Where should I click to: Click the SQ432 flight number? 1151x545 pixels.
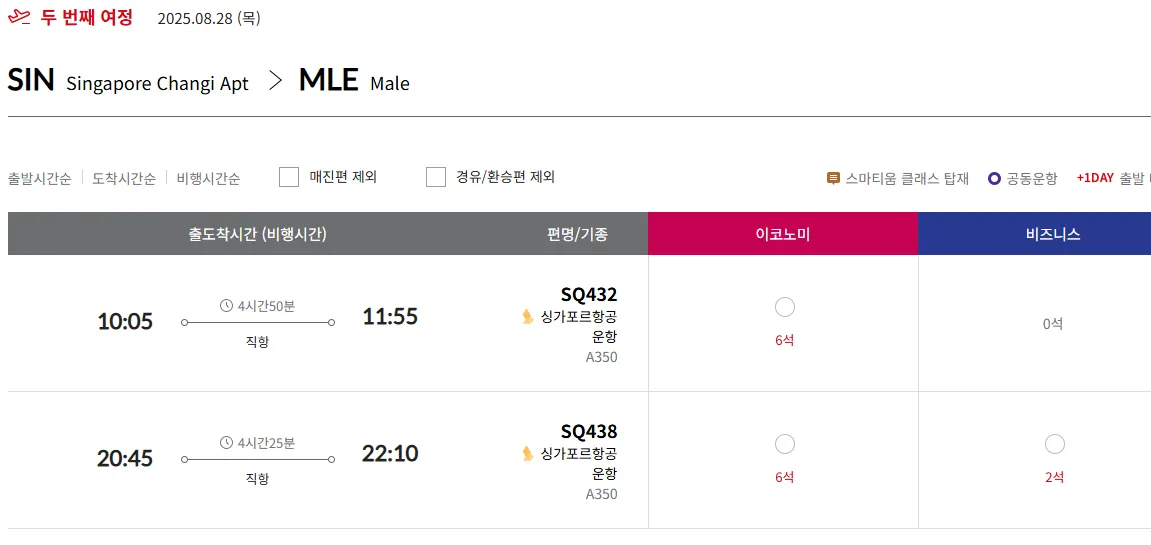pos(589,295)
